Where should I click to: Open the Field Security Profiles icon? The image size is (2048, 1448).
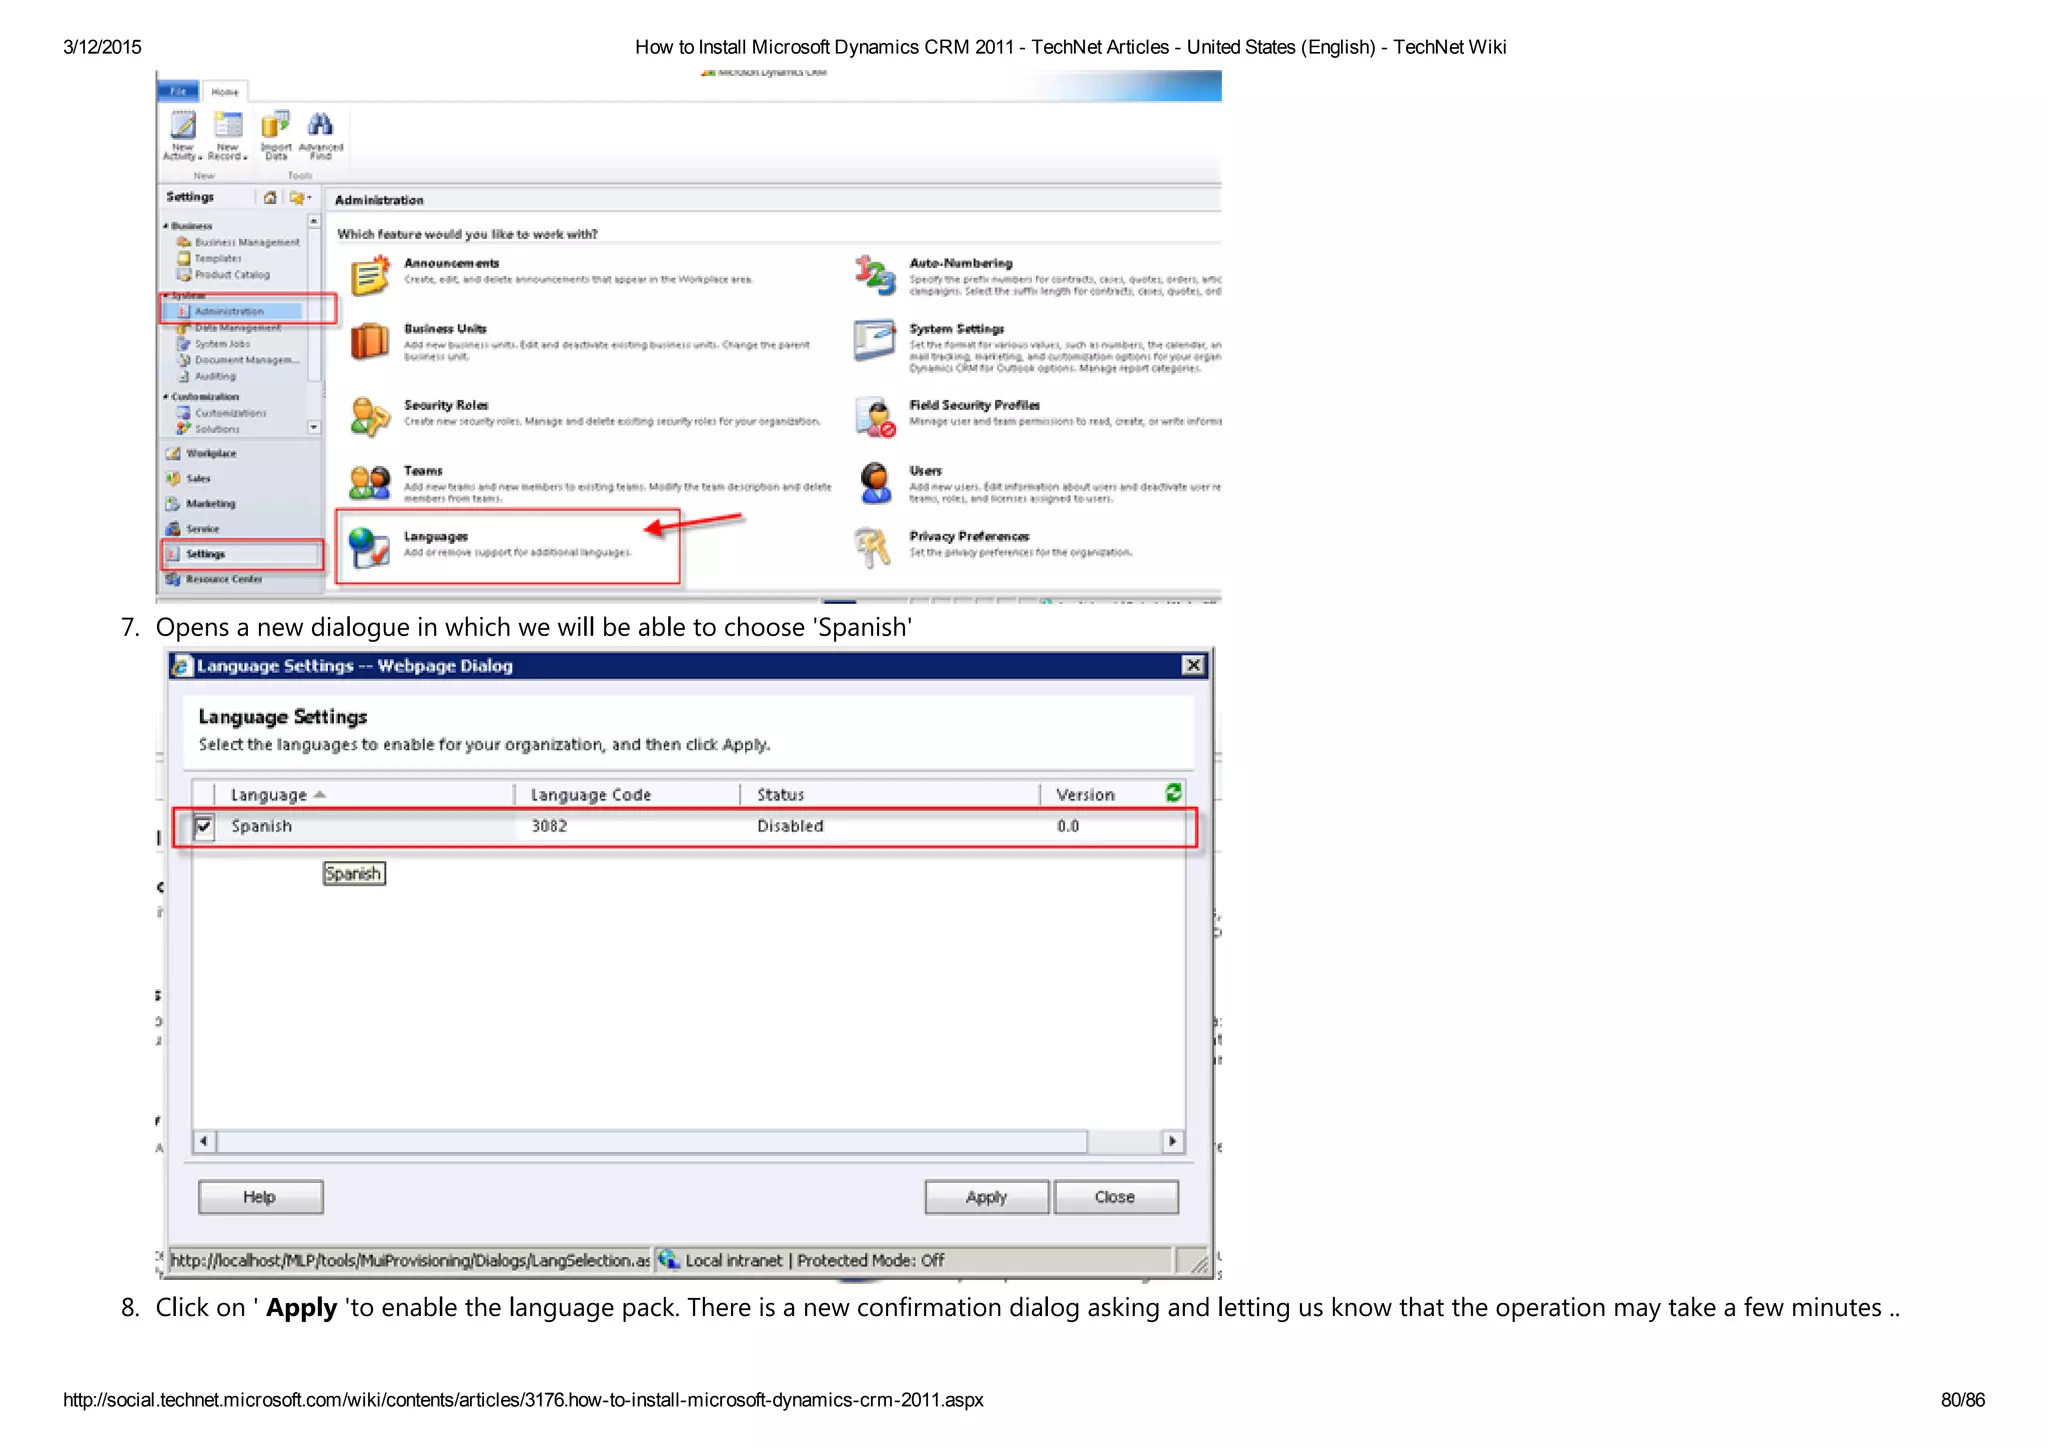pyautogui.click(x=875, y=417)
